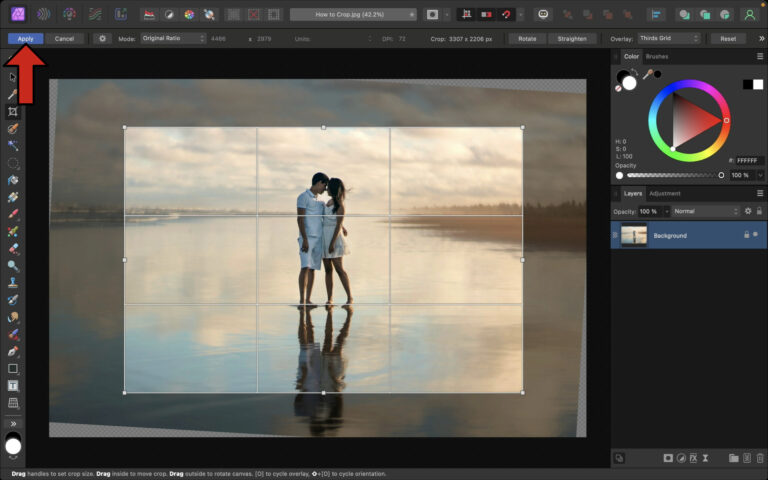Open the blend mode dropdown showing Normal
The image size is (768, 480).
click(705, 211)
